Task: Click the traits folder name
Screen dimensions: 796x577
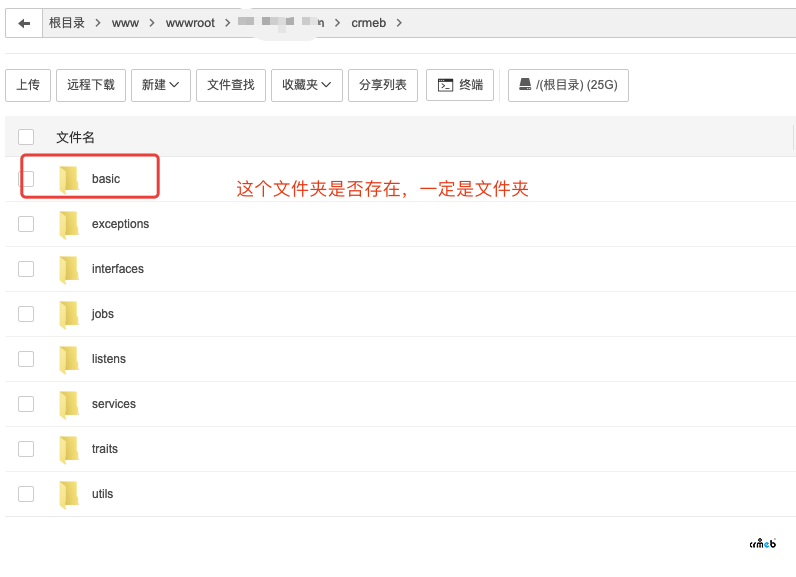Action: (x=105, y=449)
